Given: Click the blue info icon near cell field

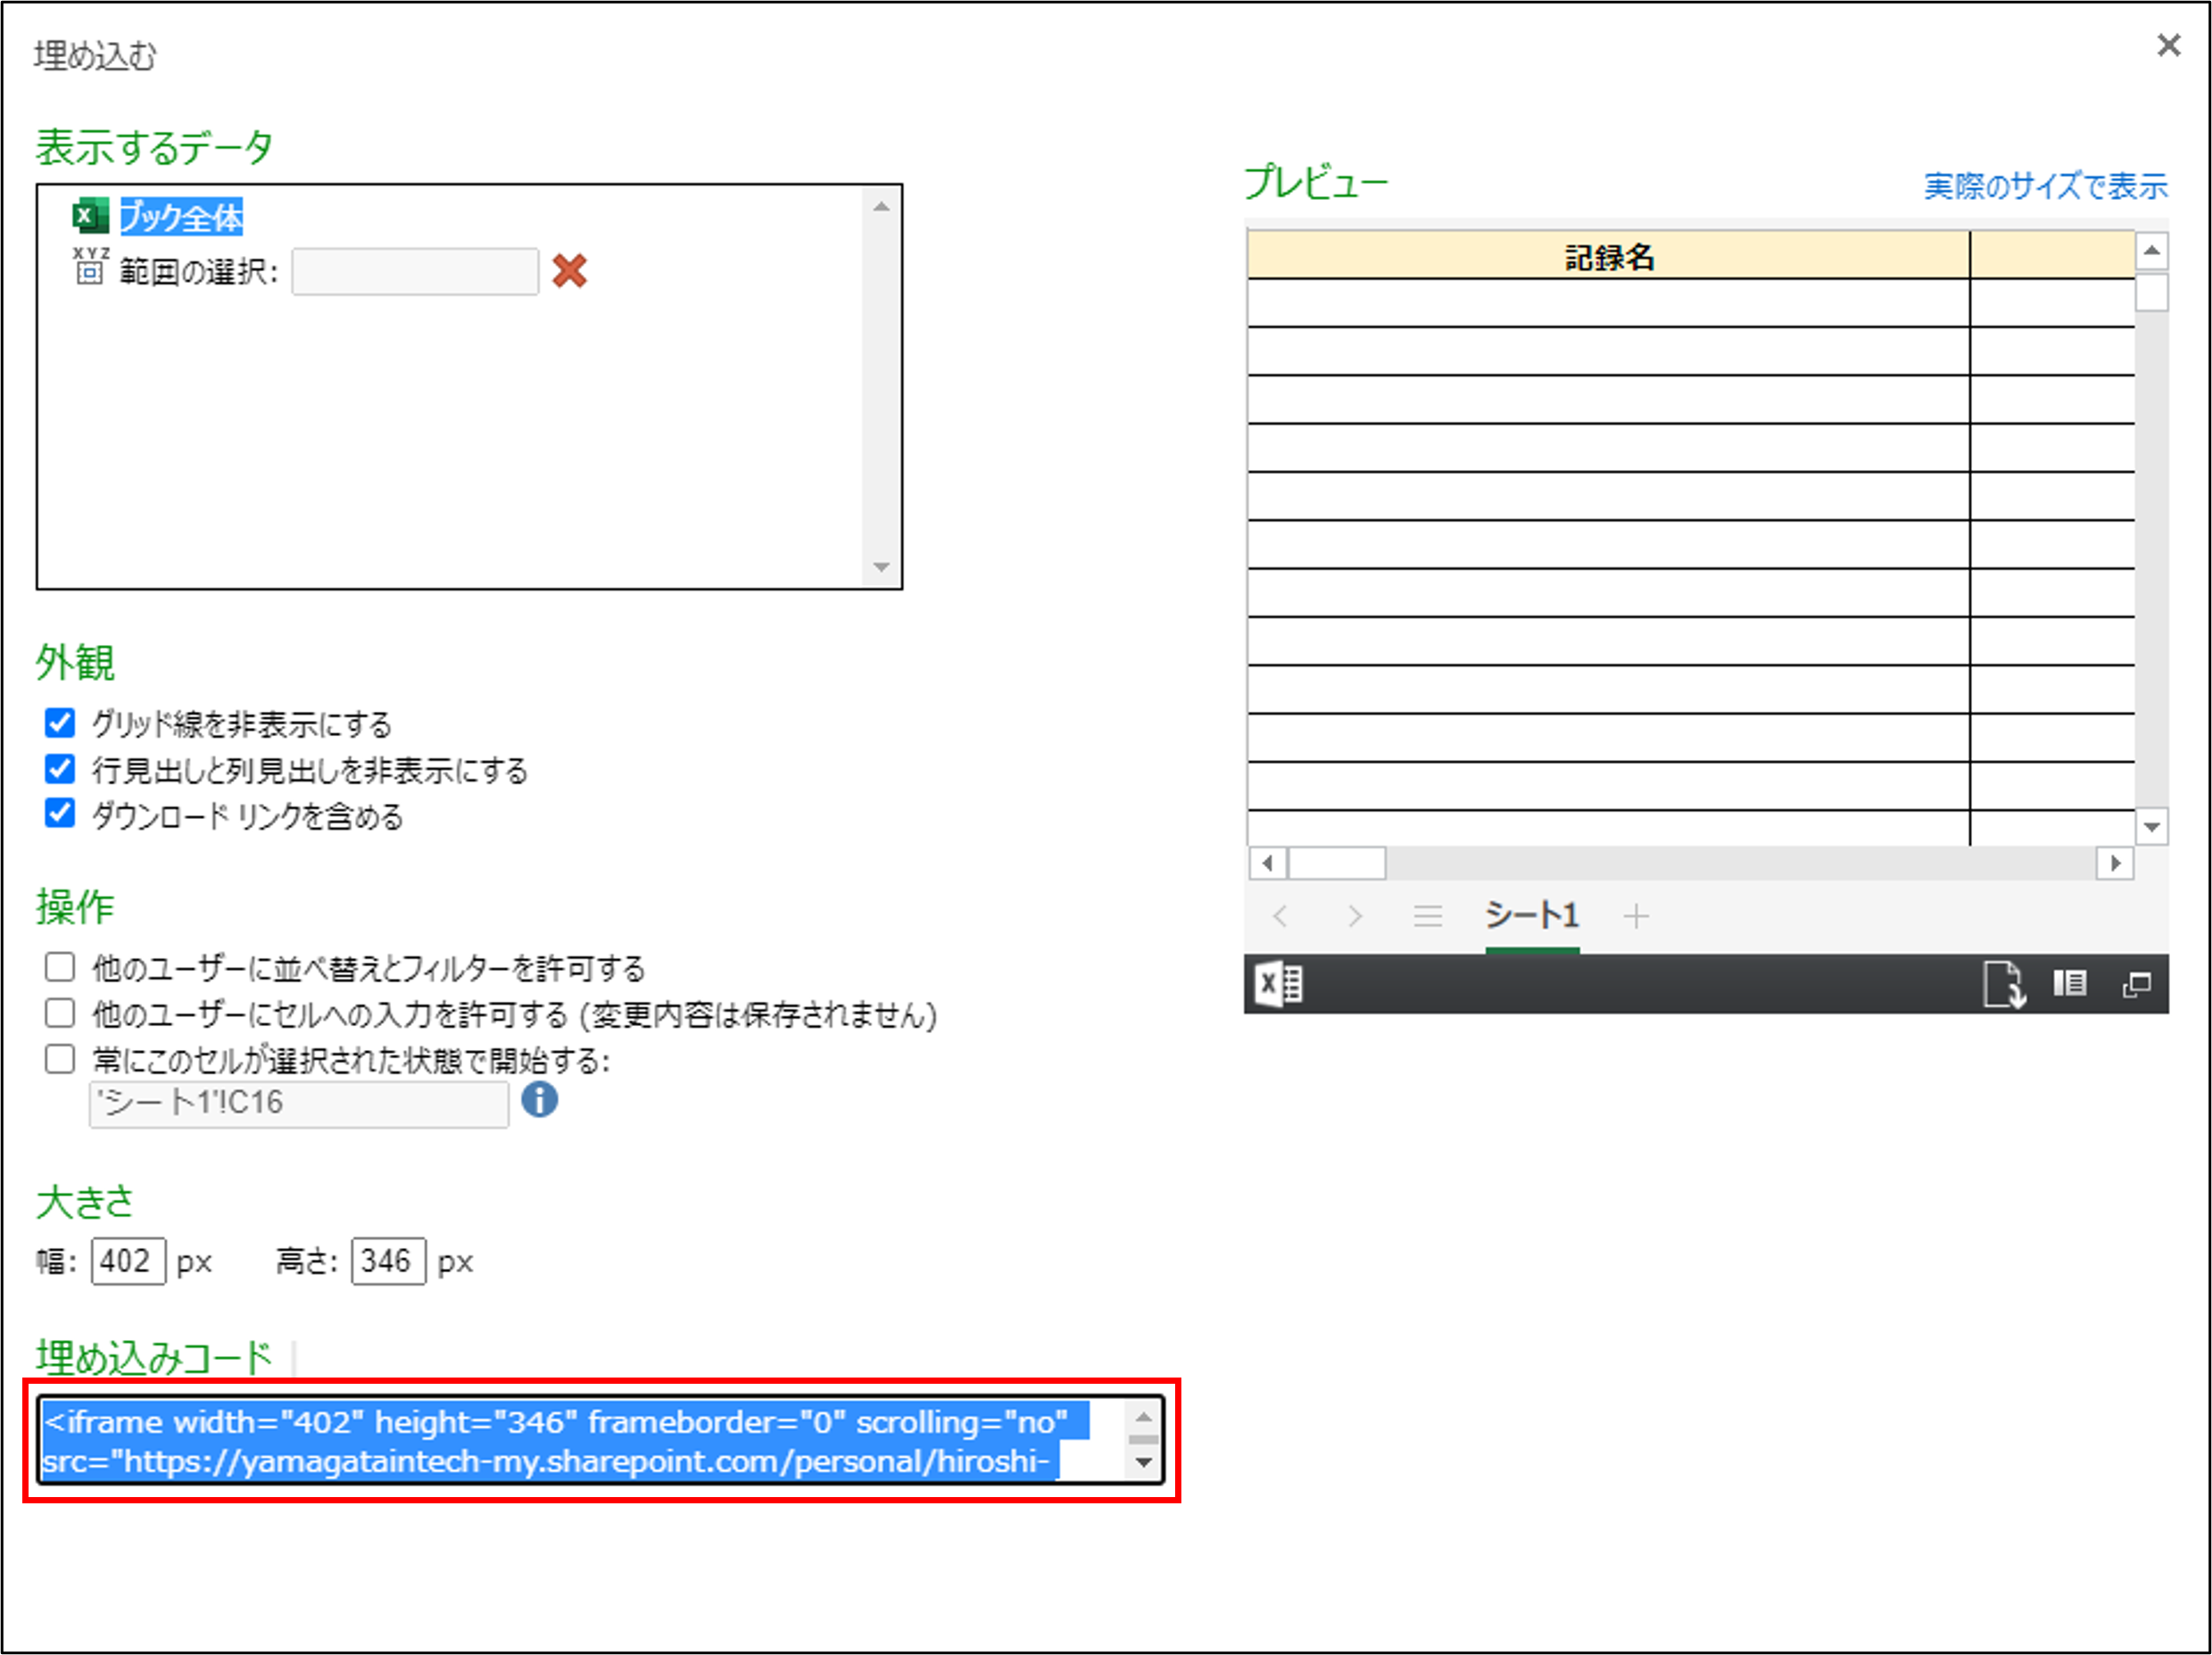Looking at the screenshot, I should click(539, 1100).
